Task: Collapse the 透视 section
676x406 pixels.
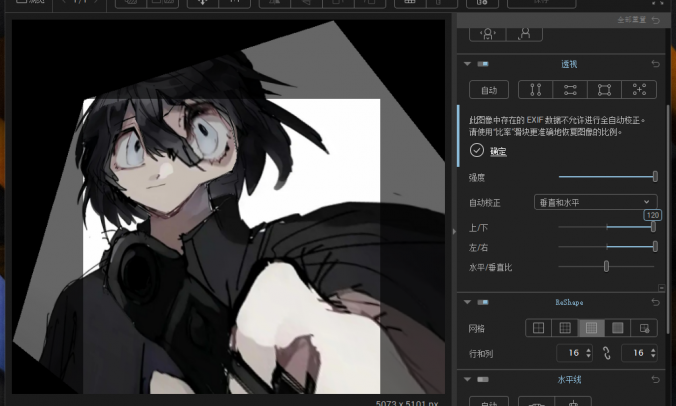Action: (x=467, y=64)
